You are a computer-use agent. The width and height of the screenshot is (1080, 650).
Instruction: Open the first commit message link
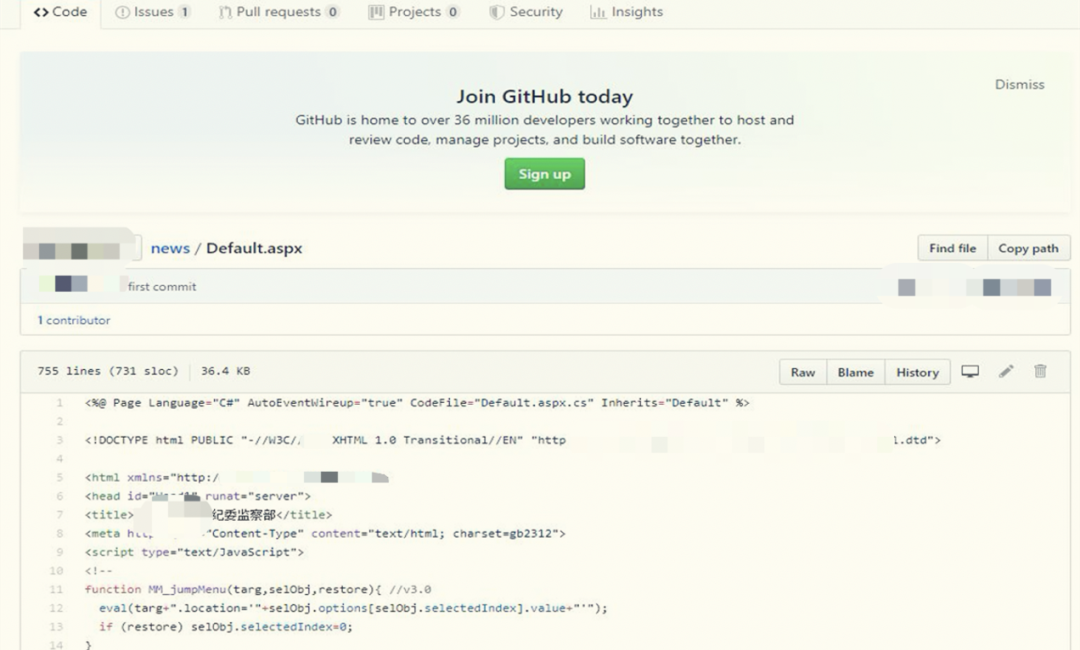162,287
